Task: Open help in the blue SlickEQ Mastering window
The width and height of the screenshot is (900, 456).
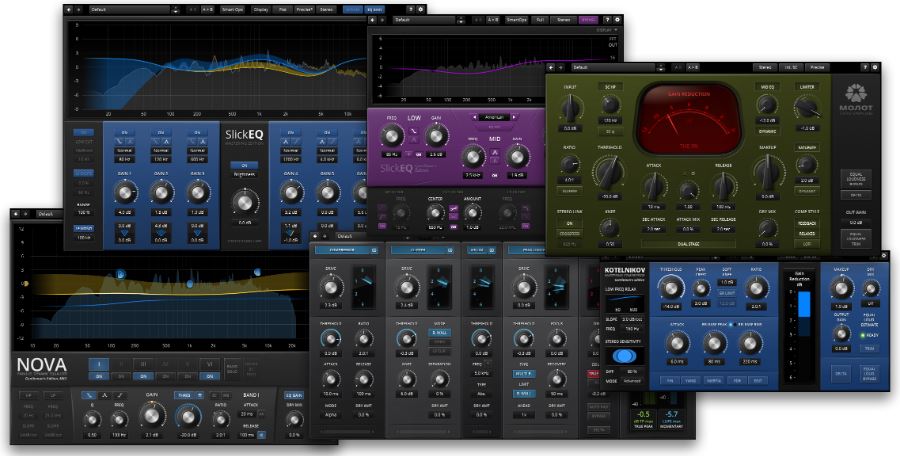Action: [x=410, y=9]
